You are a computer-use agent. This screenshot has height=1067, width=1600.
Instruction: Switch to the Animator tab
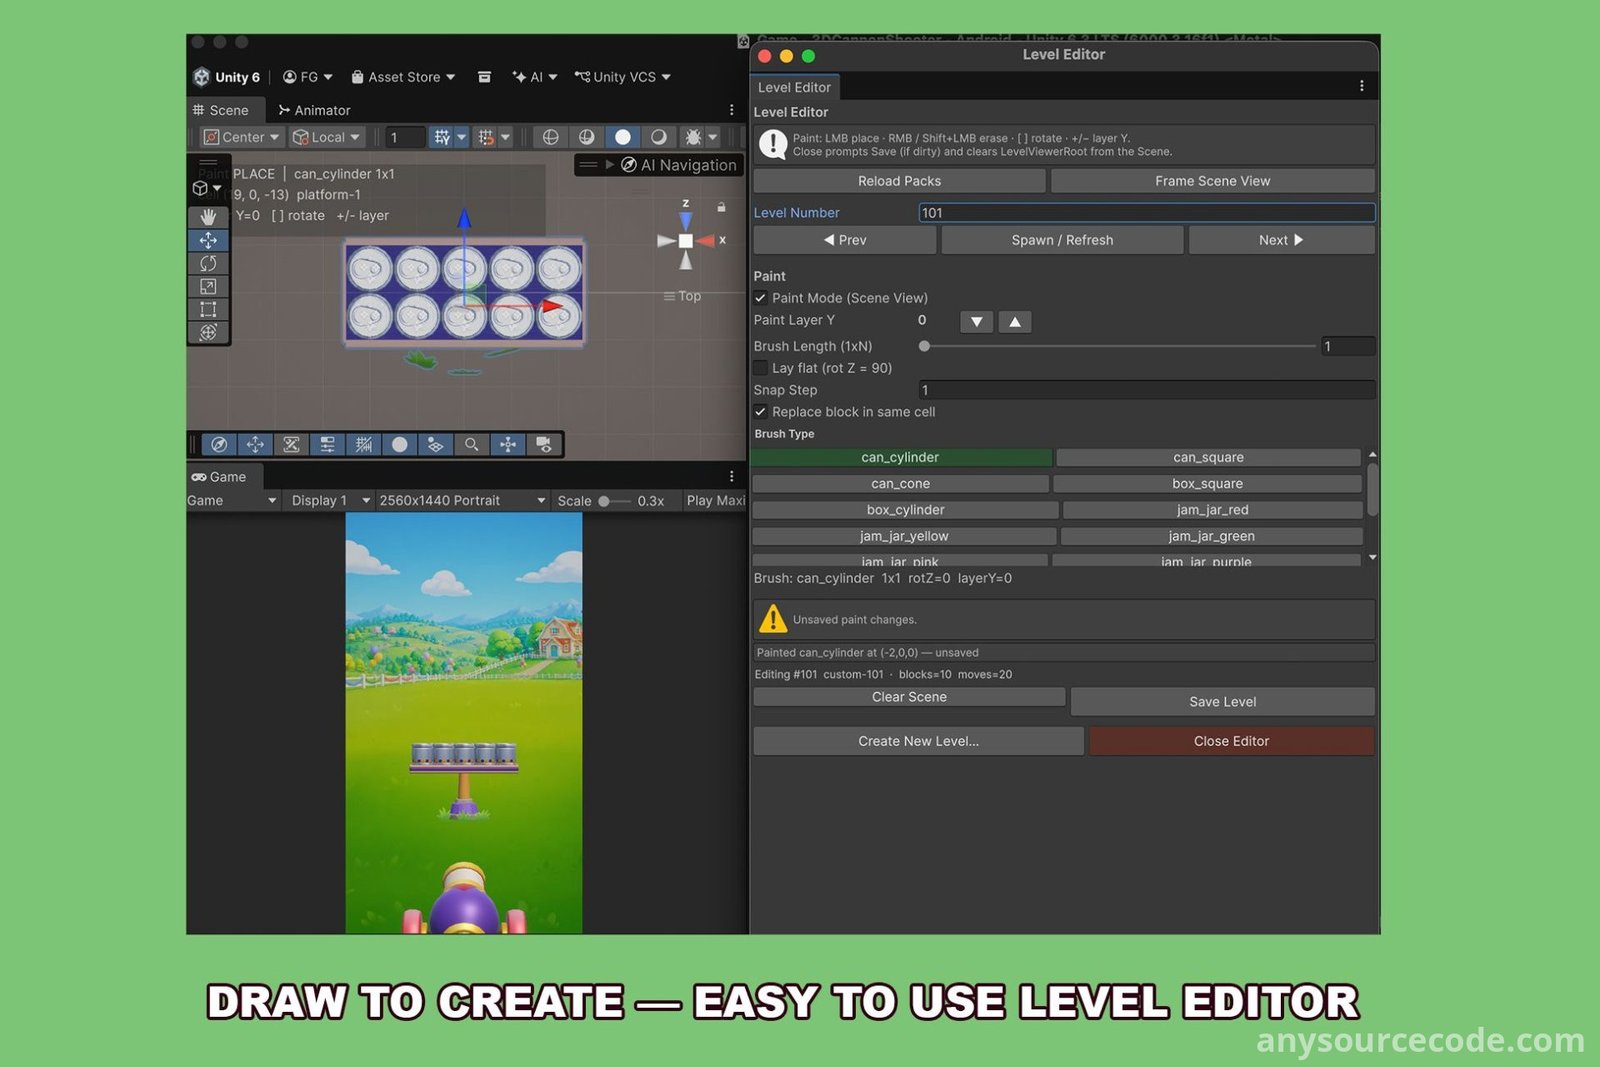314,110
